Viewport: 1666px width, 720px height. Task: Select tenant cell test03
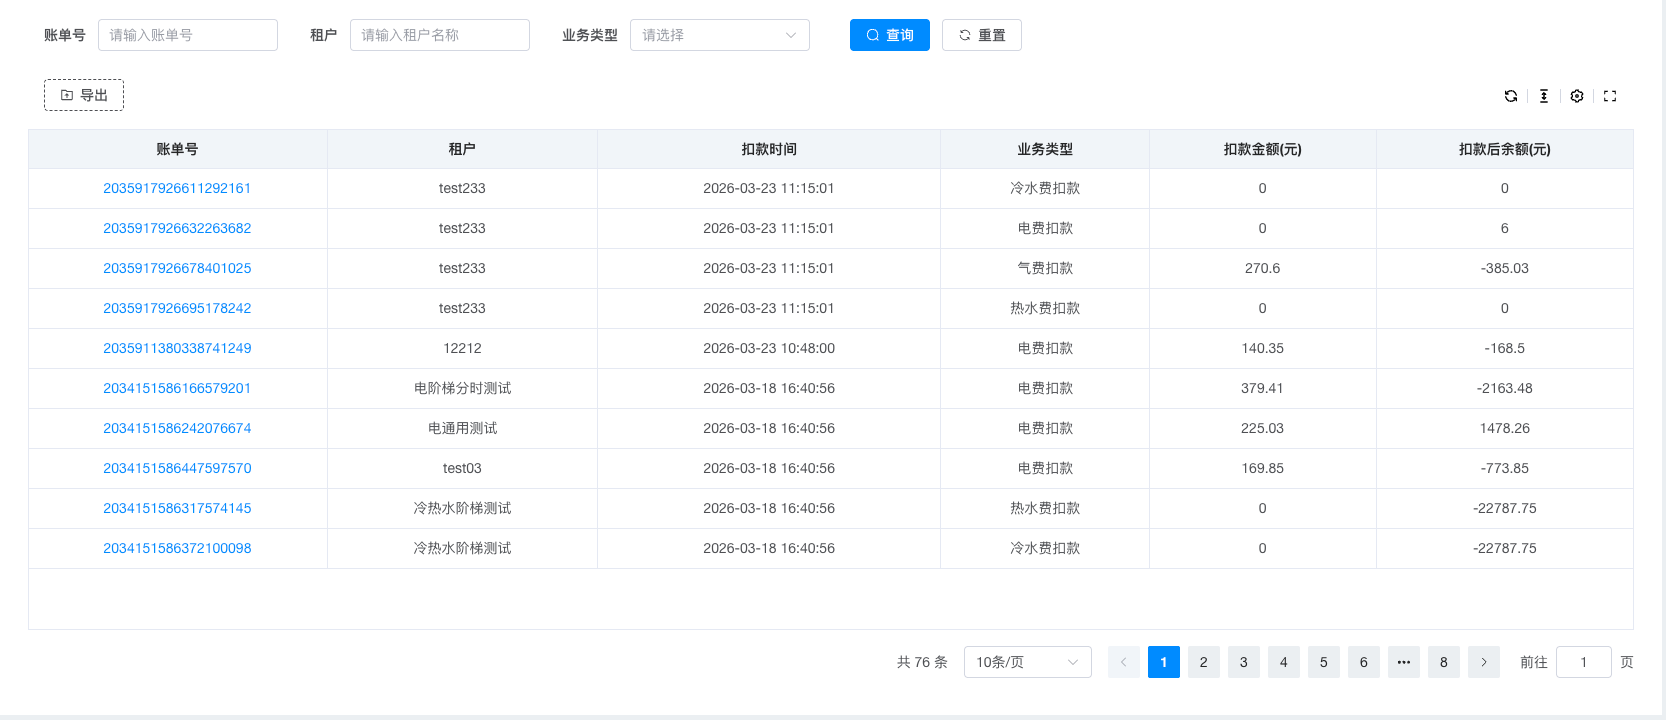click(462, 468)
